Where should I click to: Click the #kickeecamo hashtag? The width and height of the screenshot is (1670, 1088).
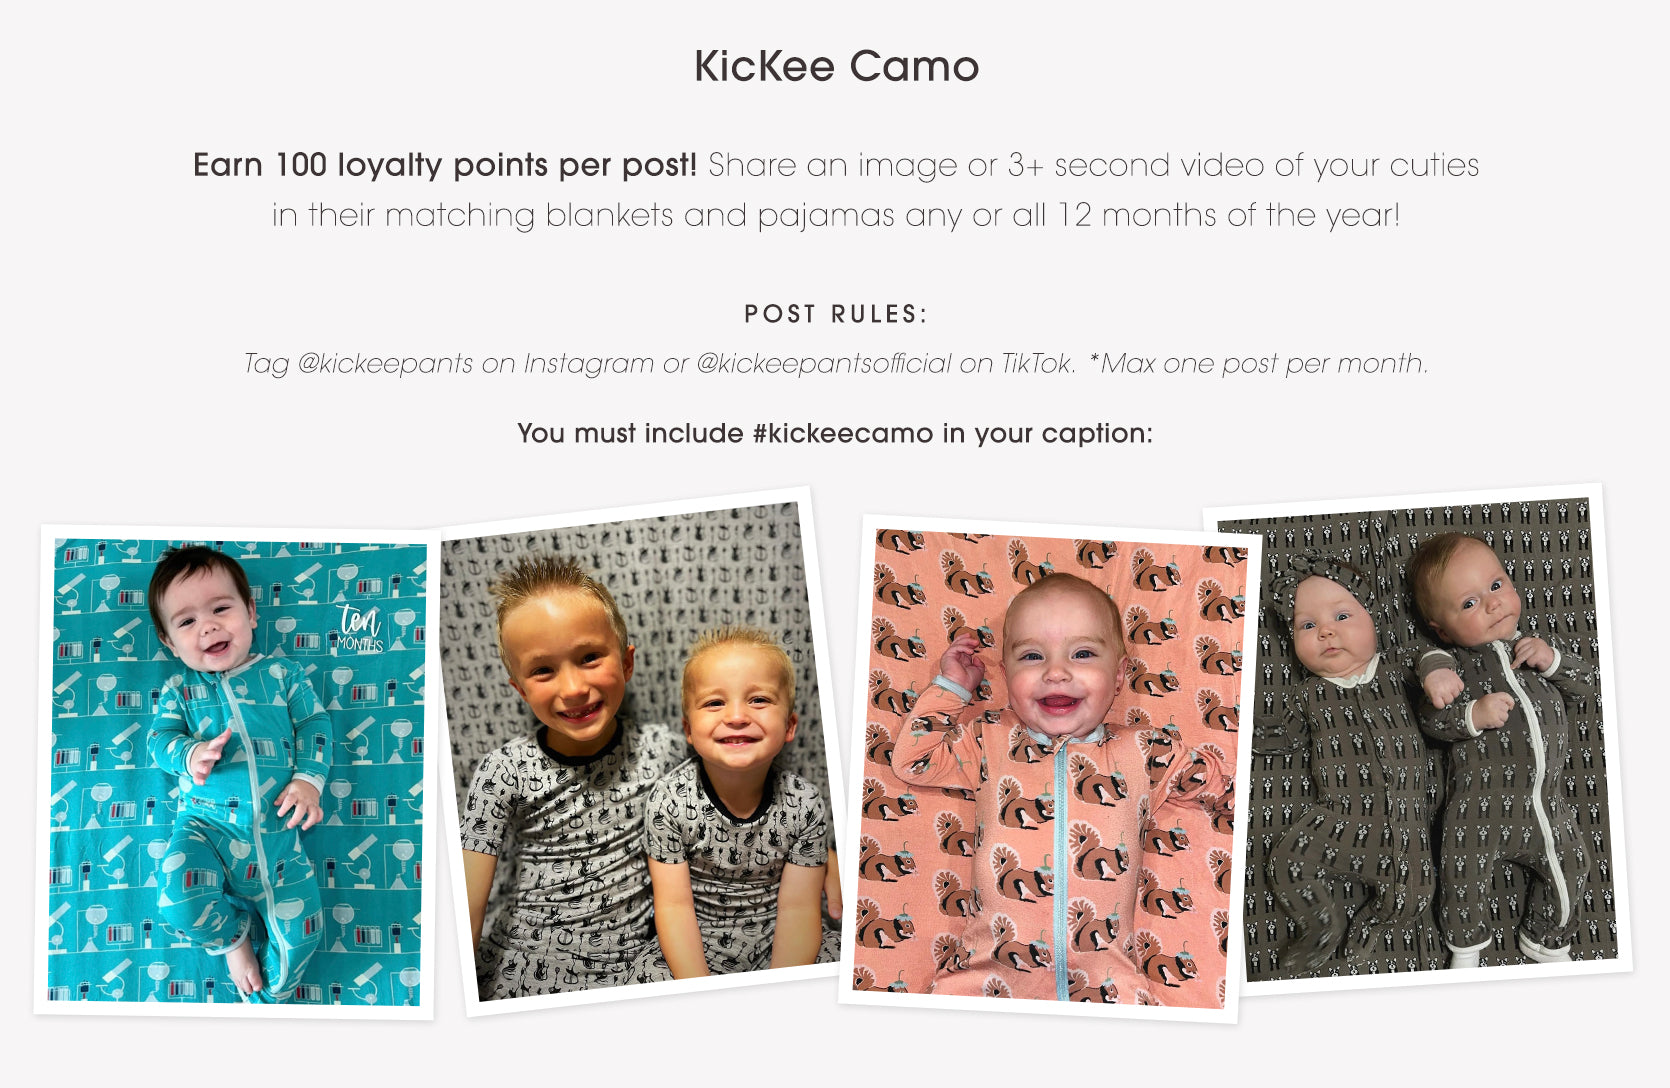[842, 433]
